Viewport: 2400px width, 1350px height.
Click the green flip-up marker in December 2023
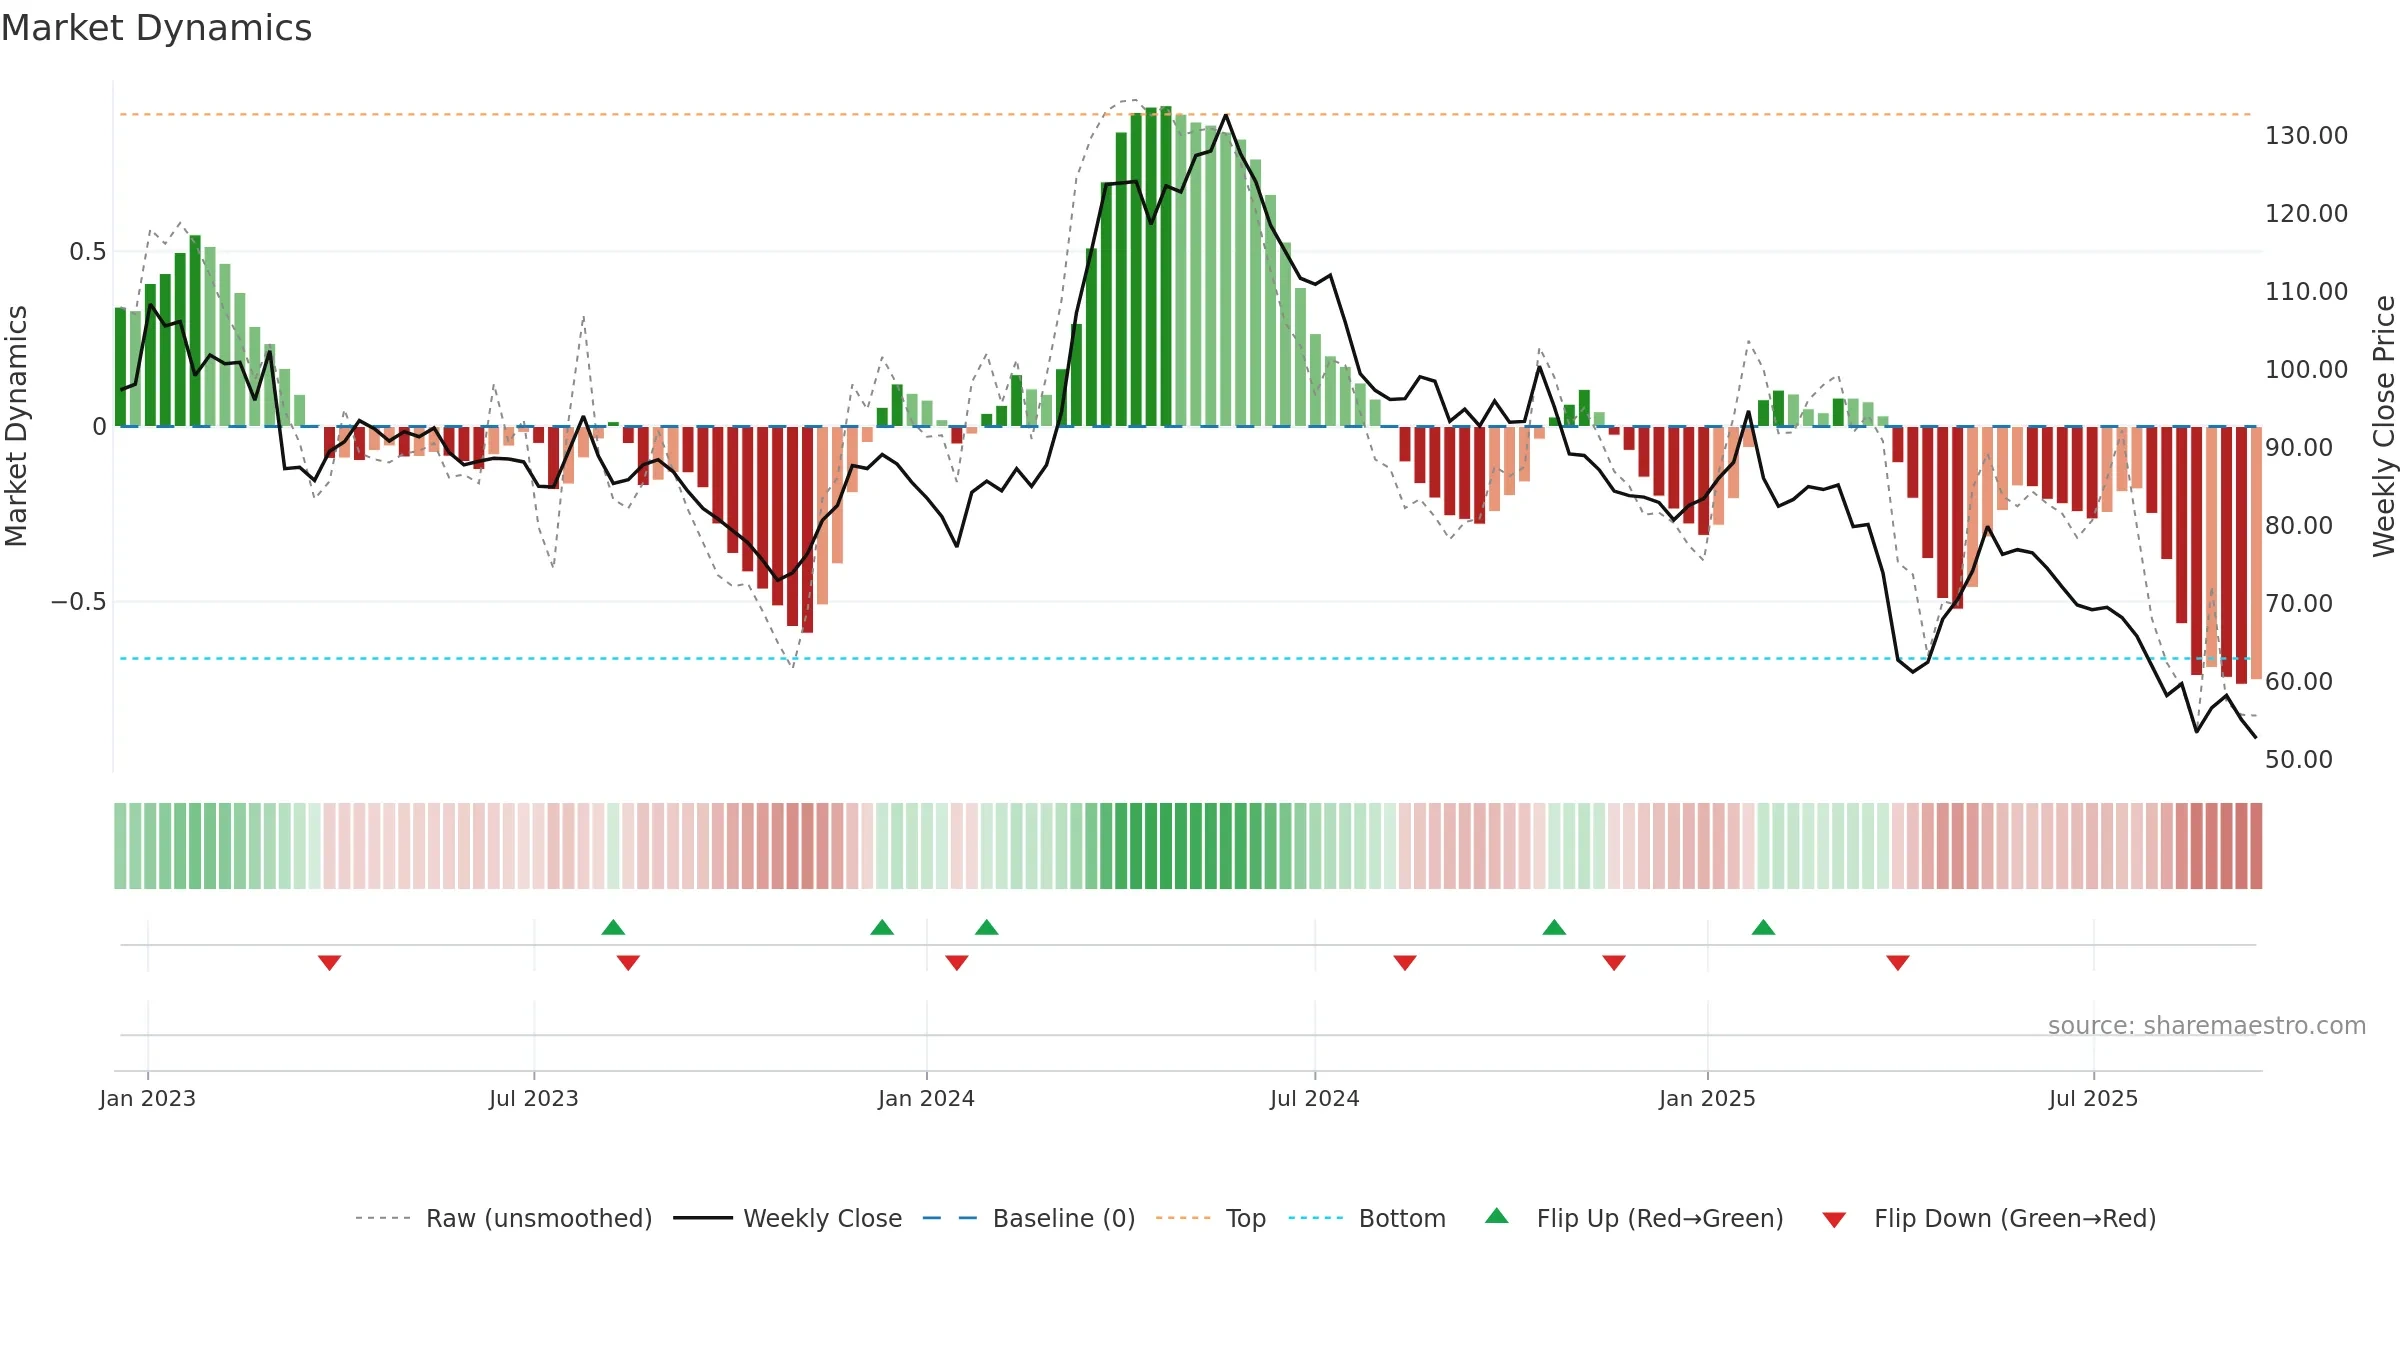coord(882,928)
